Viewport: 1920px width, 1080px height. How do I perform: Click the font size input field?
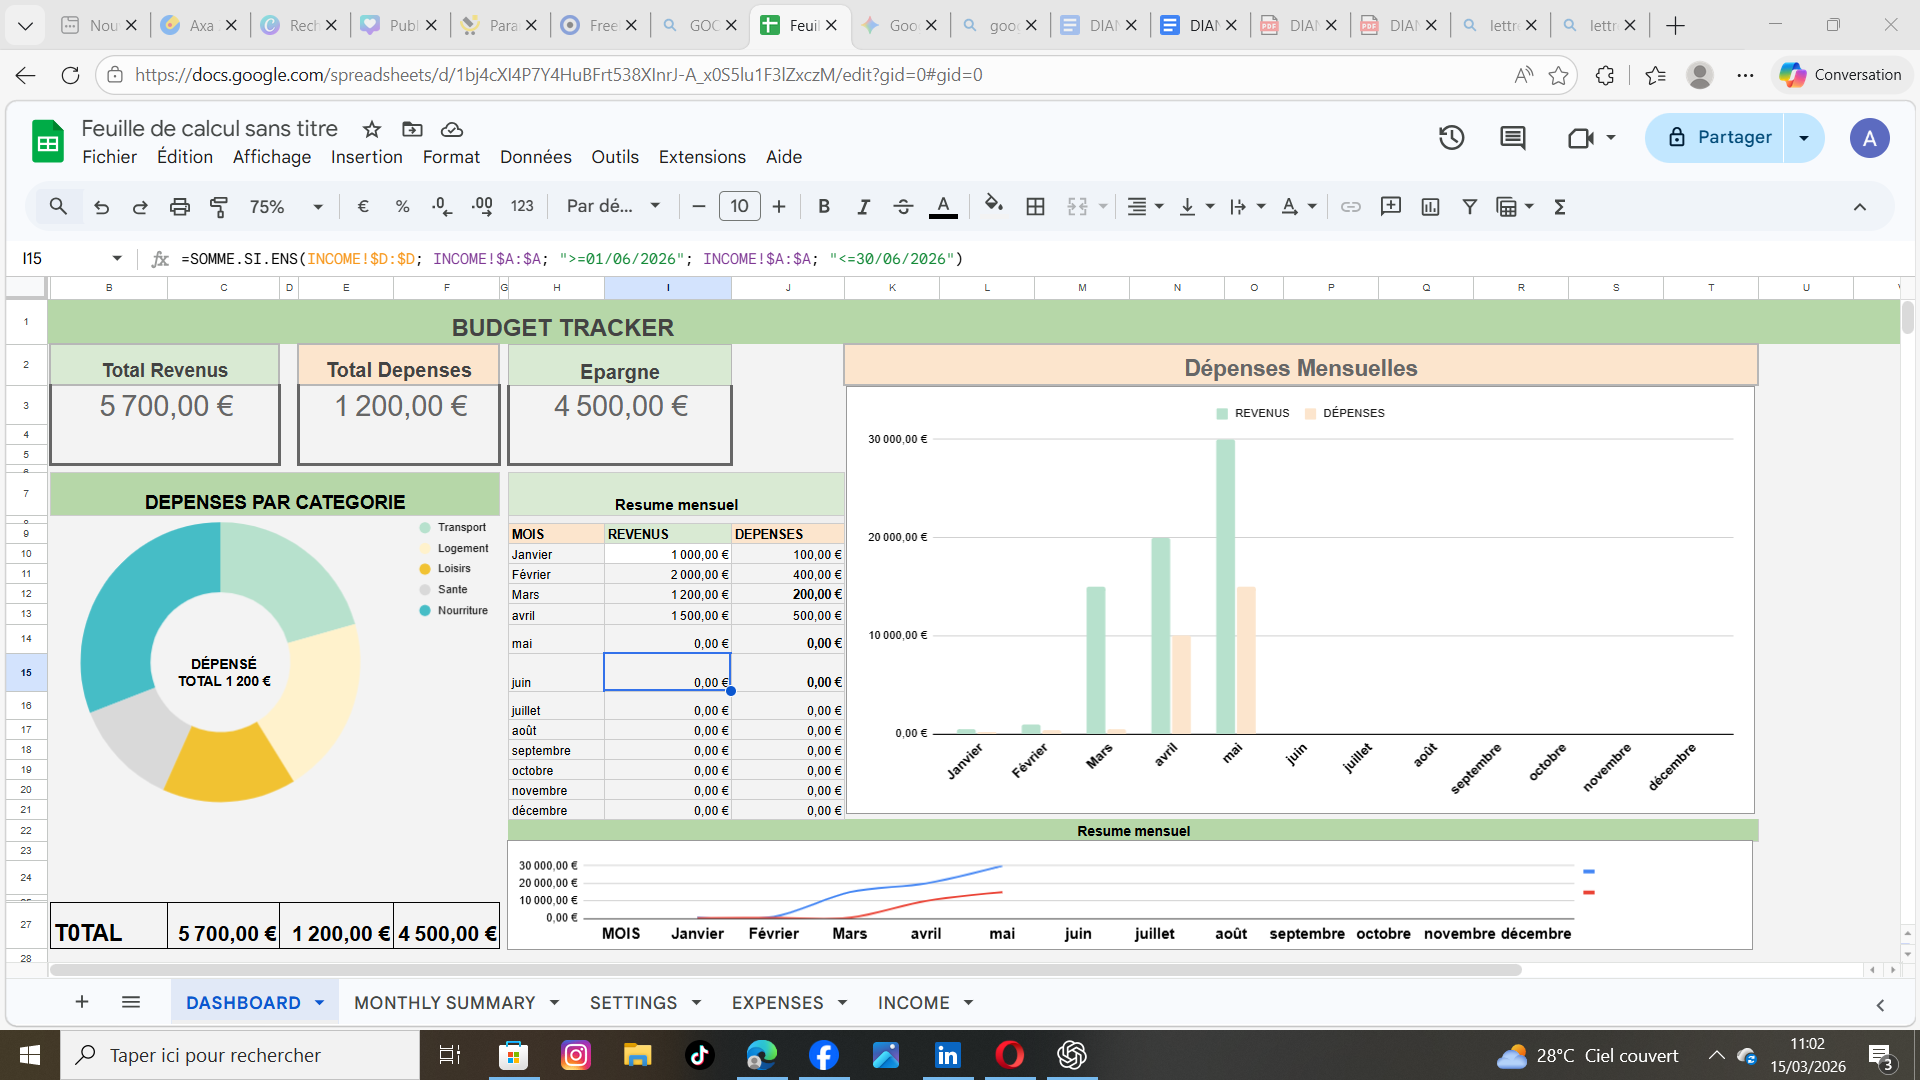click(739, 207)
